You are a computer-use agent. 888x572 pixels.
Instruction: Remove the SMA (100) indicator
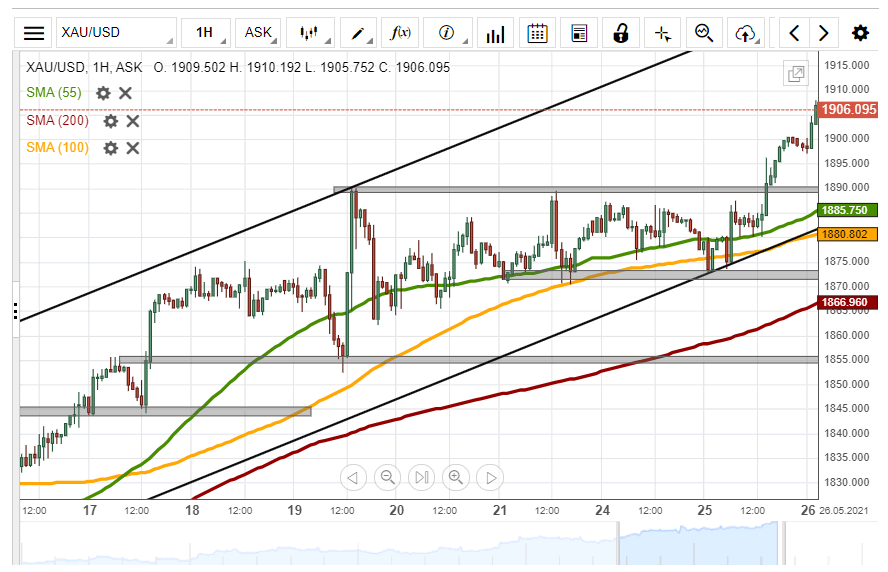pos(132,148)
